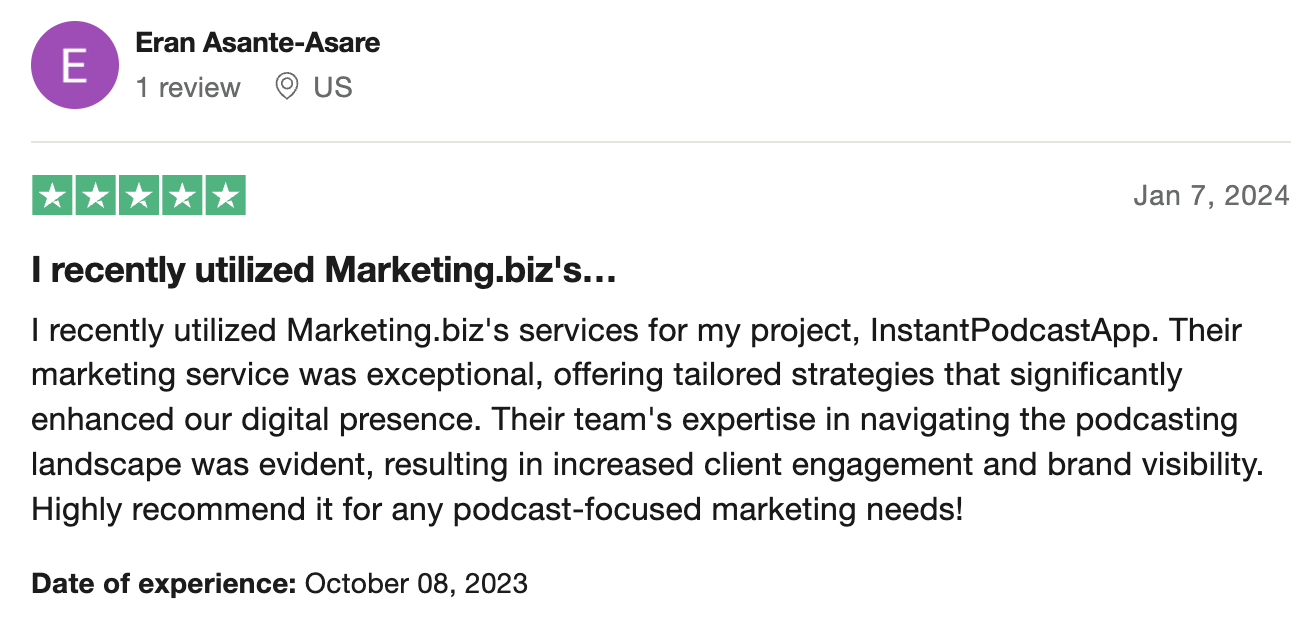The image size is (1308, 626).
Task: Open Eran Asante-Asare's reviewer profile
Action: 257,43
